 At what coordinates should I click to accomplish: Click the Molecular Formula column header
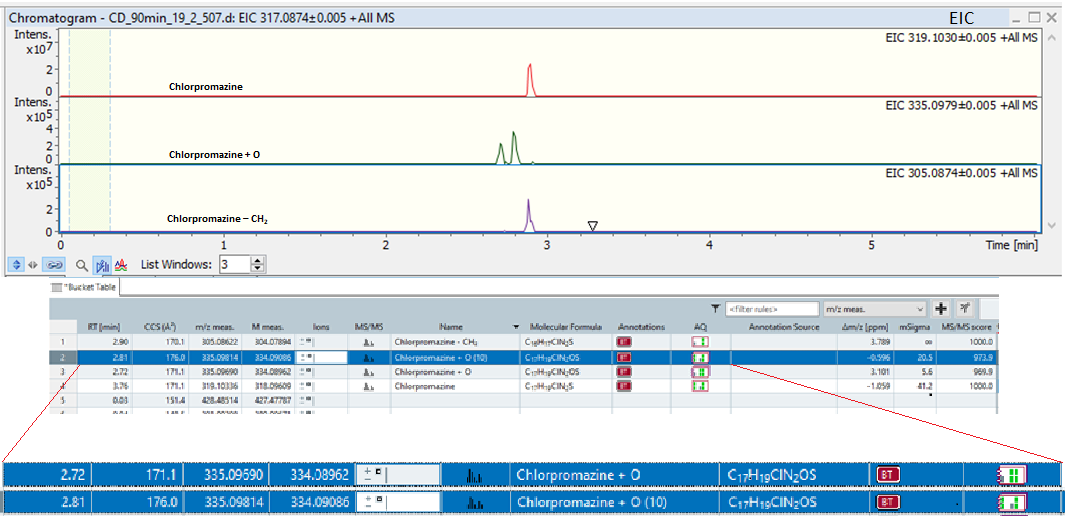tap(566, 327)
